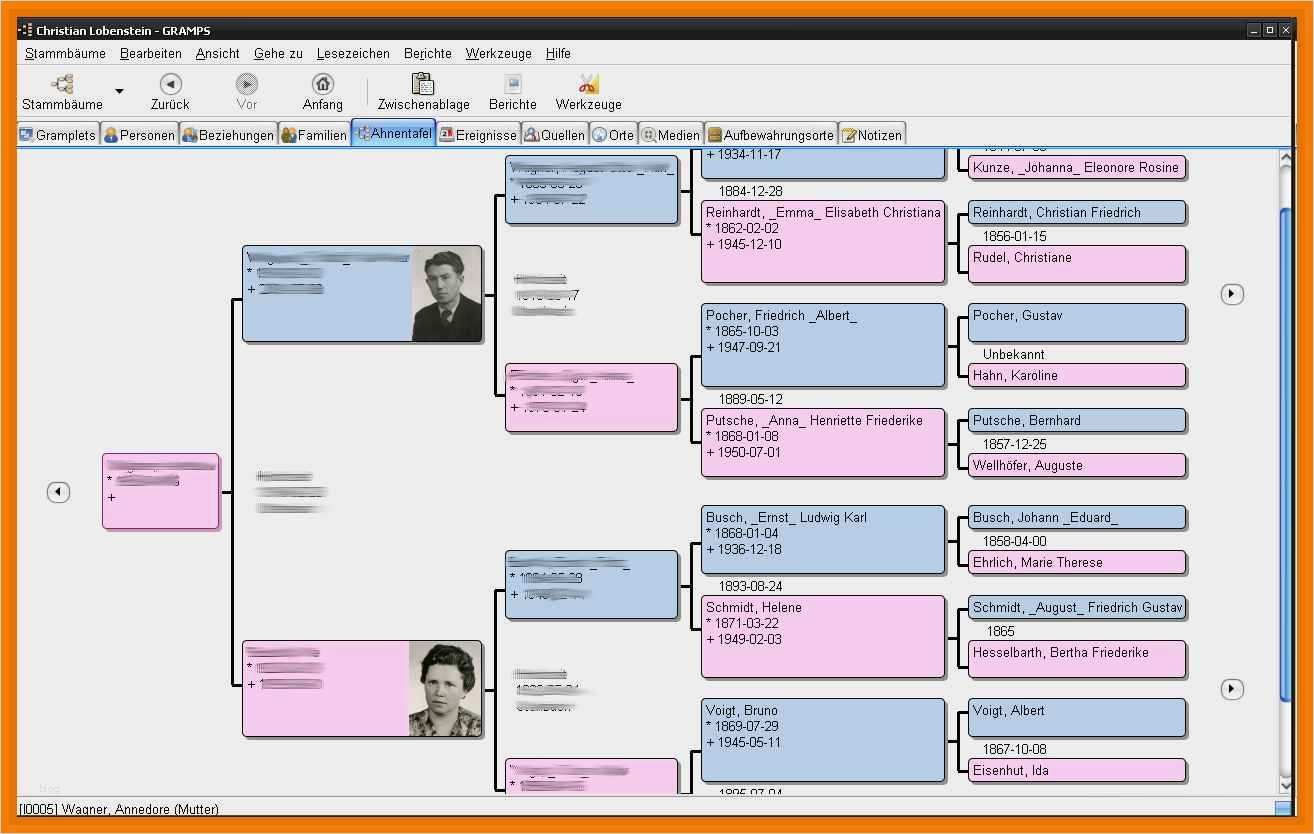Click the scrollbar down arrow
The image size is (1314, 834).
[x=1286, y=786]
